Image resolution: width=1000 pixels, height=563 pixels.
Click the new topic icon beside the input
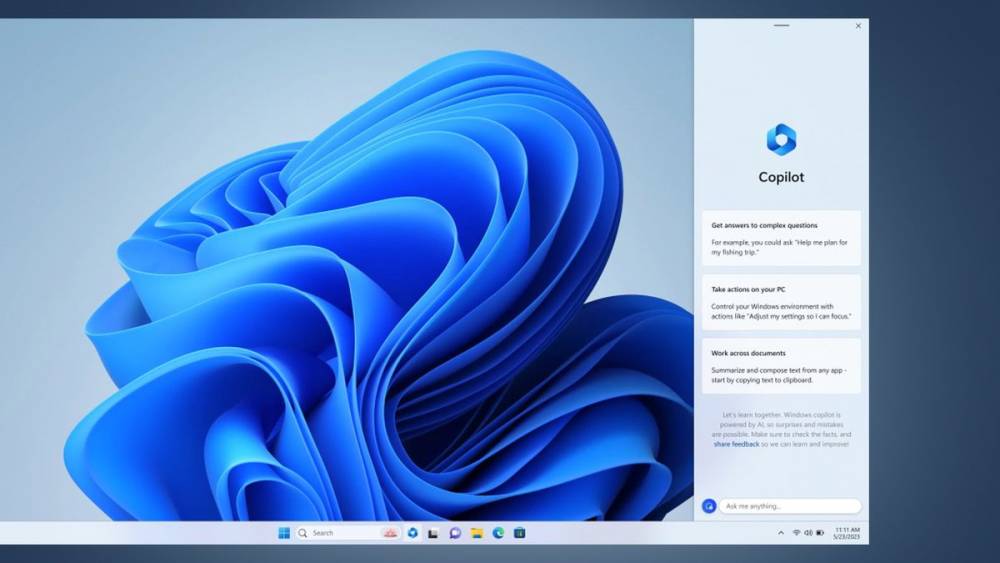[x=709, y=506]
